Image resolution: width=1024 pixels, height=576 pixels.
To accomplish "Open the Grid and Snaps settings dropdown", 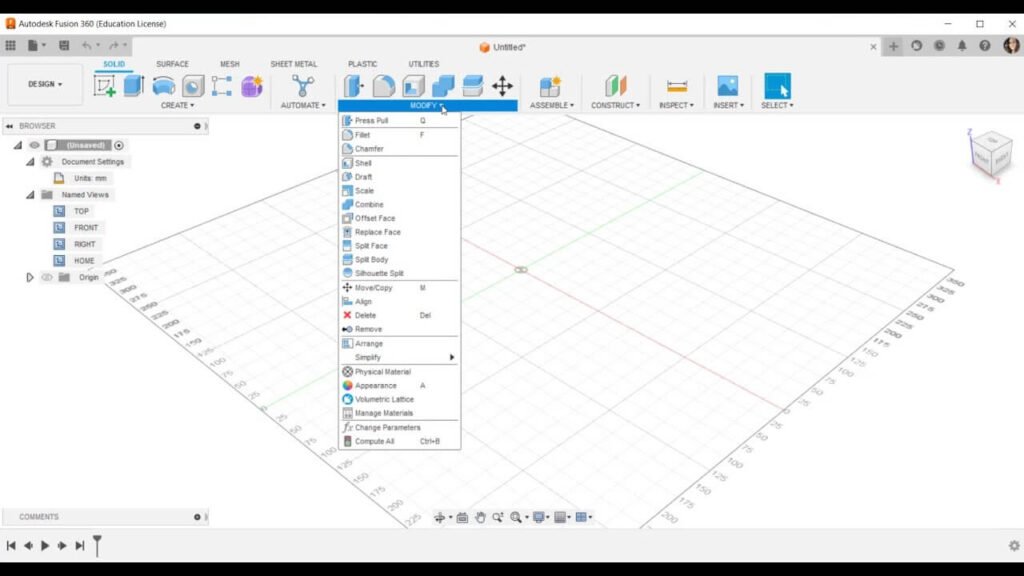I will [x=563, y=517].
